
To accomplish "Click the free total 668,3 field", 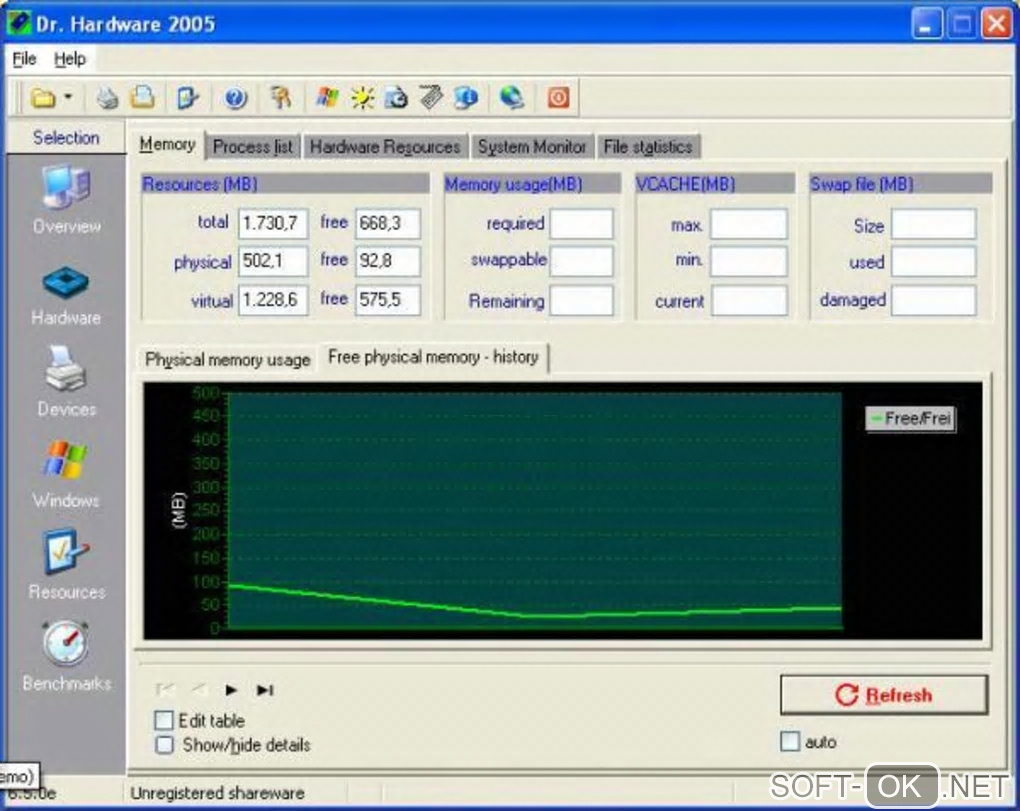I will click(388, 224).
